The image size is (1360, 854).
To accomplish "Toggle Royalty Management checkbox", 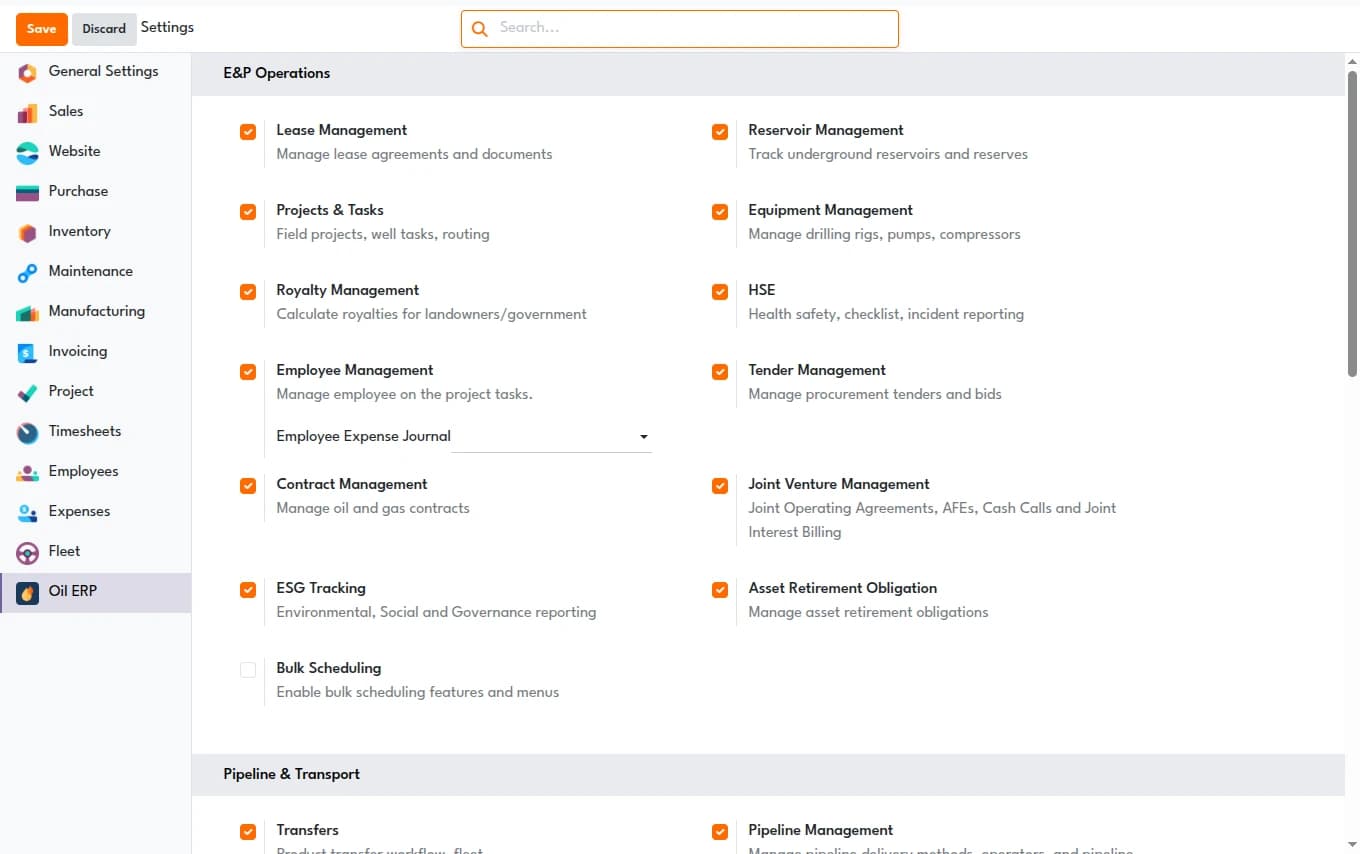I will (248, 292).
